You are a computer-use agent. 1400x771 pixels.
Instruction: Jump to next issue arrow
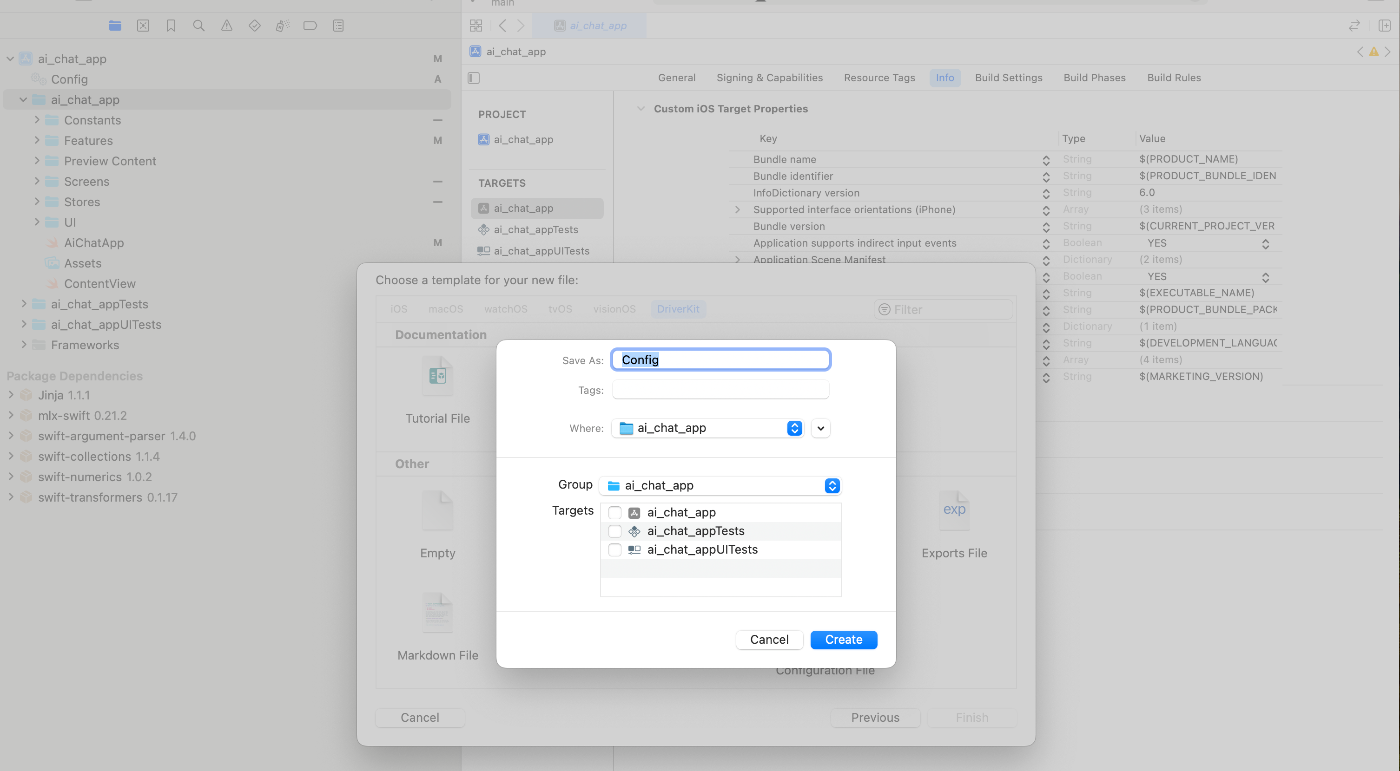coord(1388,52)
